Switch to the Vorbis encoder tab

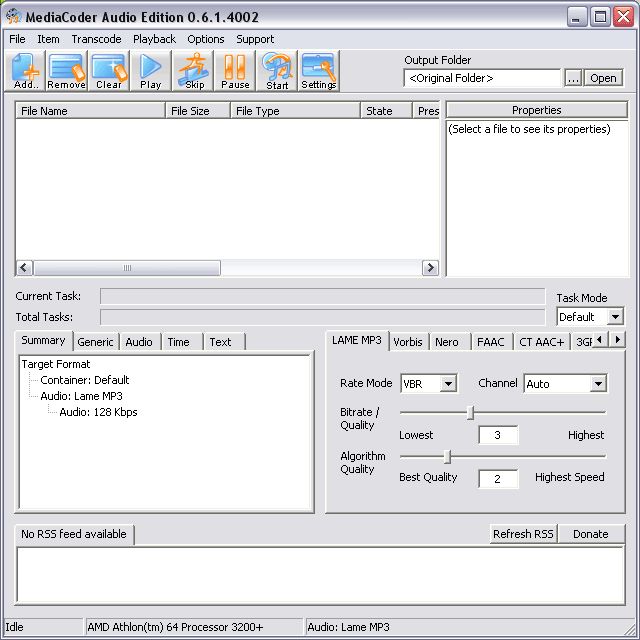(x=408, y=342)
